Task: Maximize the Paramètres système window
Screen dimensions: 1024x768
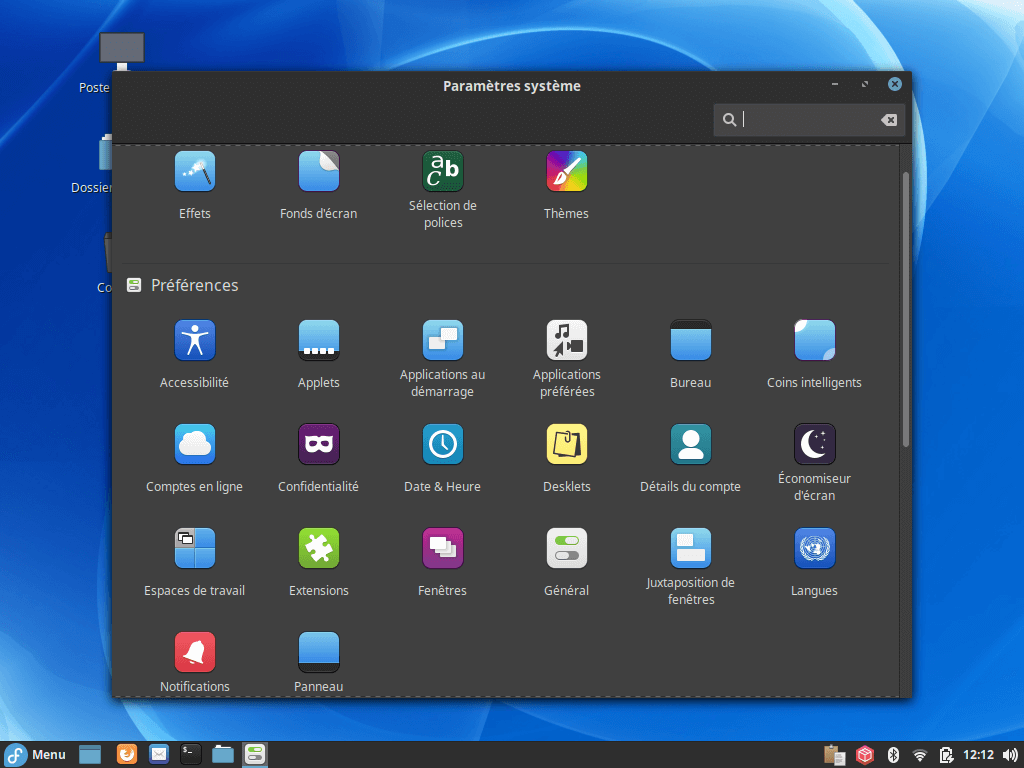Action: click(x=865, y=84)
